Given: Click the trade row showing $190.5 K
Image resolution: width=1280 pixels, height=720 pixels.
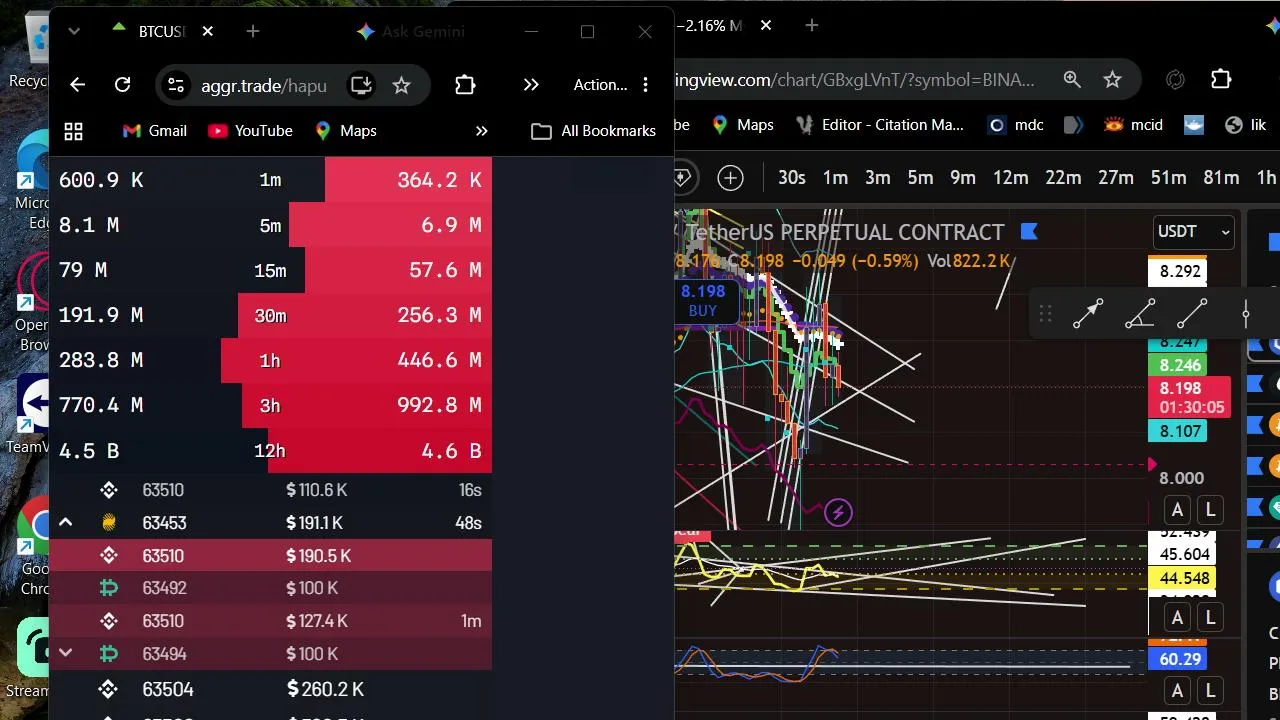Looking at the screenshot, I should [x=270, y=555].
